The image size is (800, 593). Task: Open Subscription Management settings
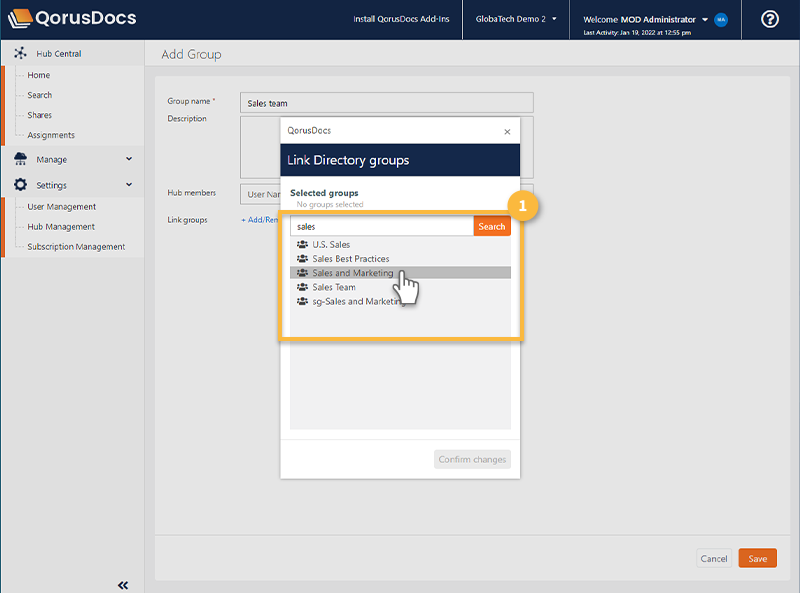click(x=77, y=246)
